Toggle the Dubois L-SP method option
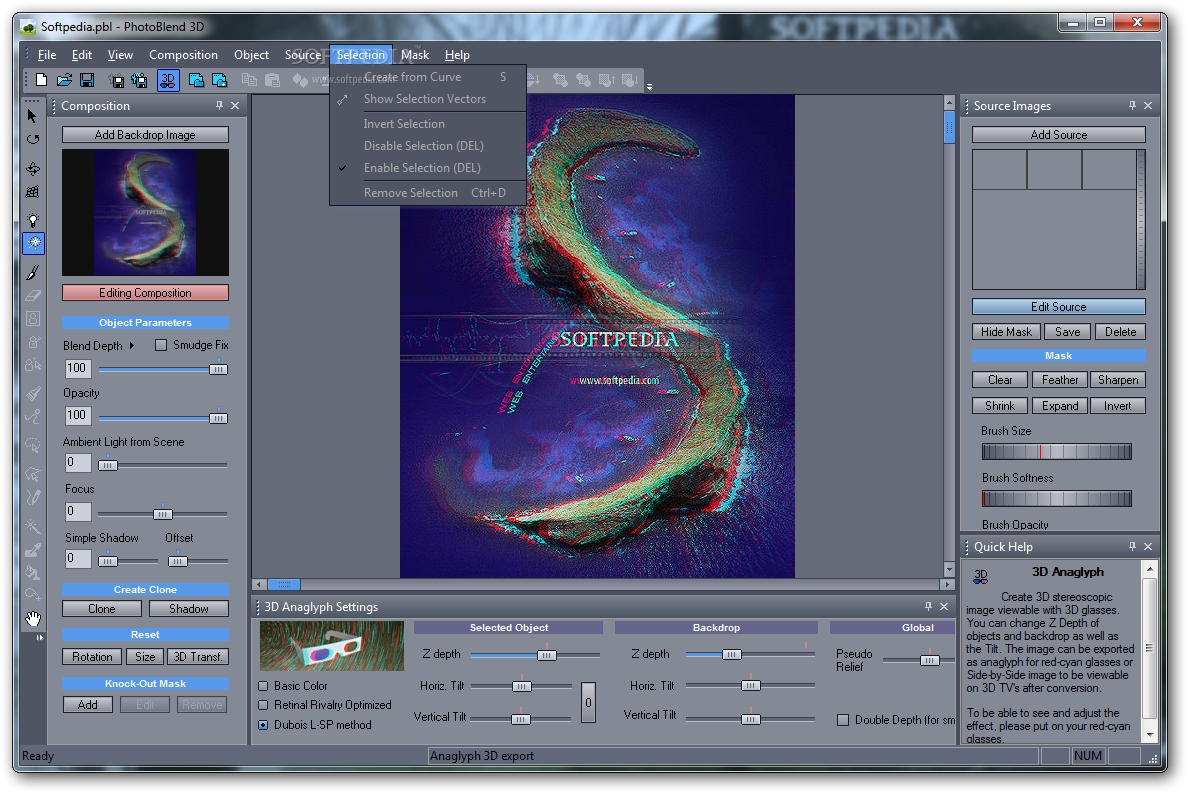1188x793 pixels. tap(264, 725)
